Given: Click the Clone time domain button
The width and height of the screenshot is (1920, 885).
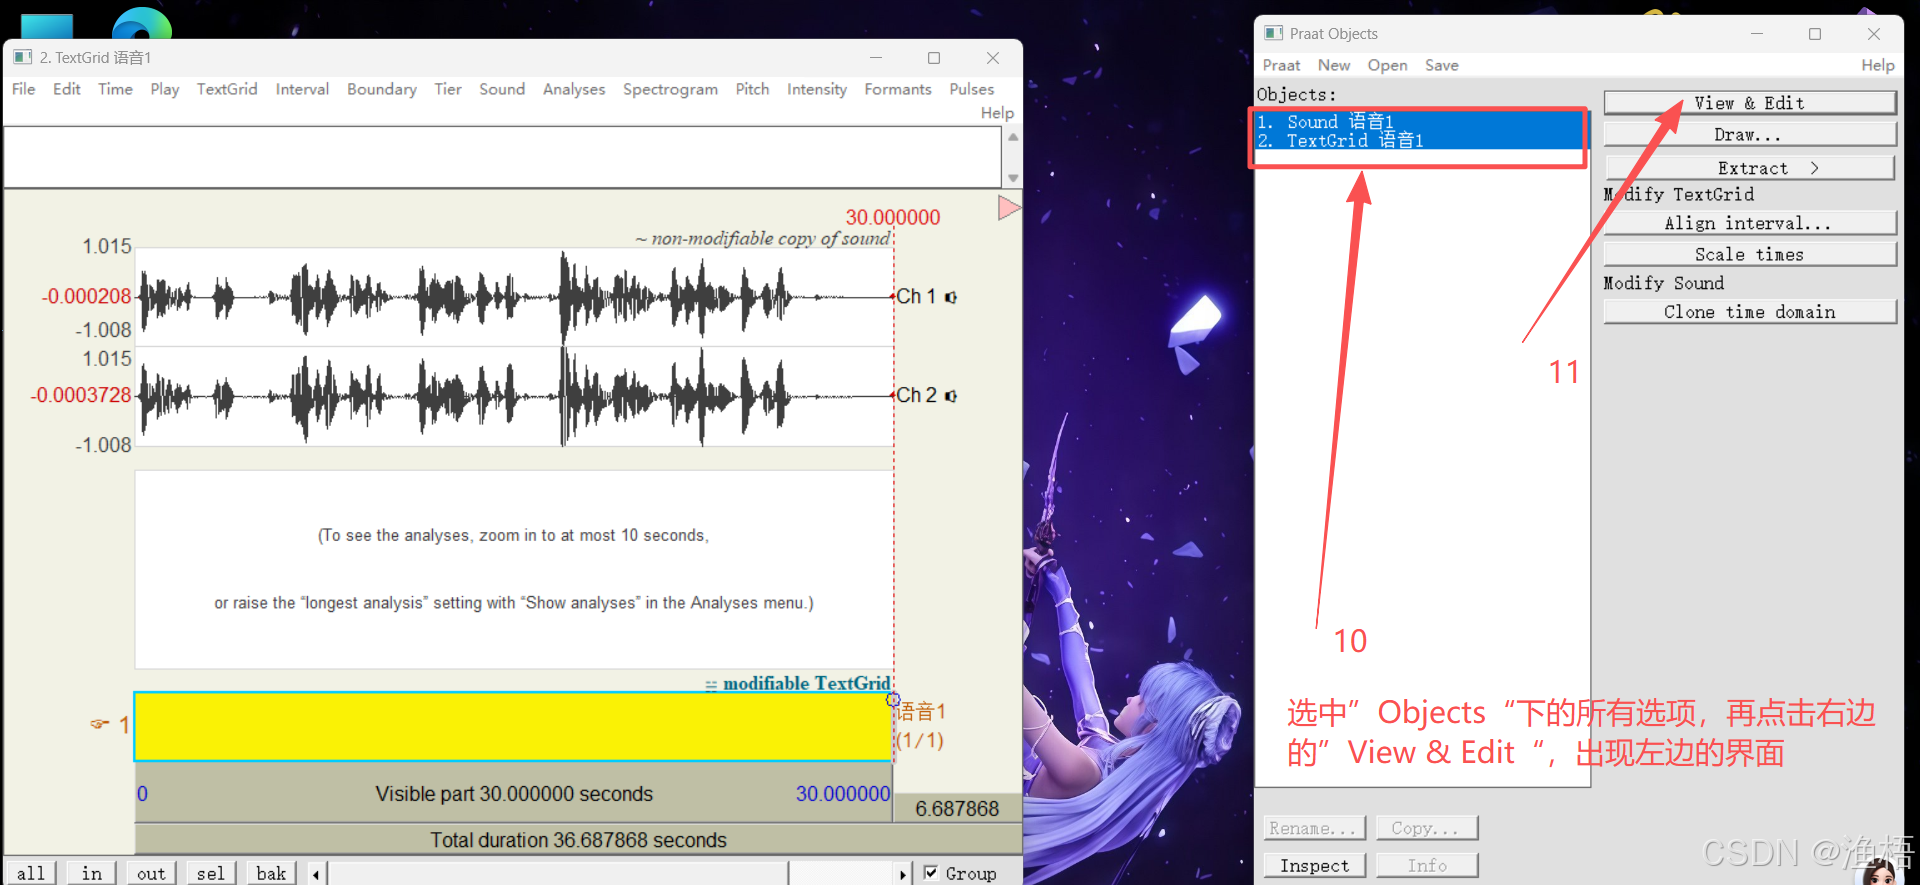Looking at the screenshot, I should tap(1750, 312).
